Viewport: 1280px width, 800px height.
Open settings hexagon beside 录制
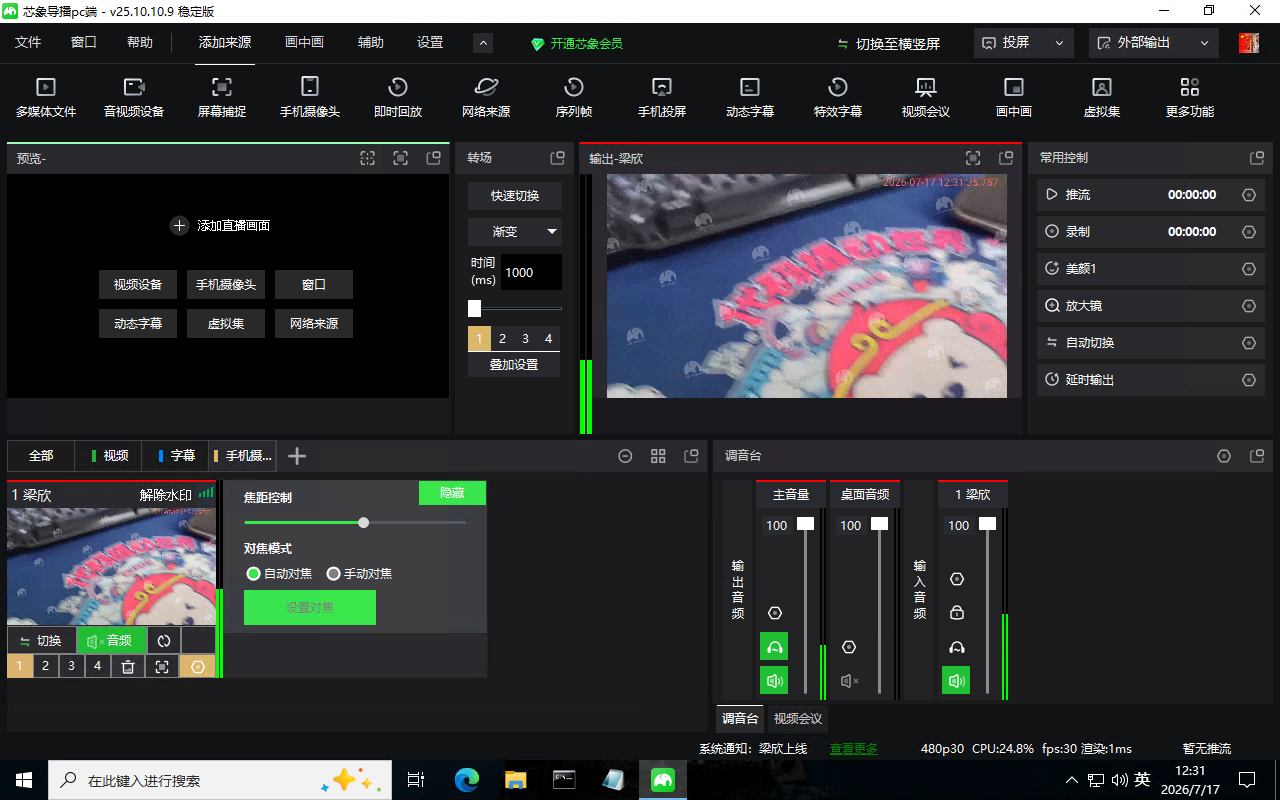tap(1248, 232)
